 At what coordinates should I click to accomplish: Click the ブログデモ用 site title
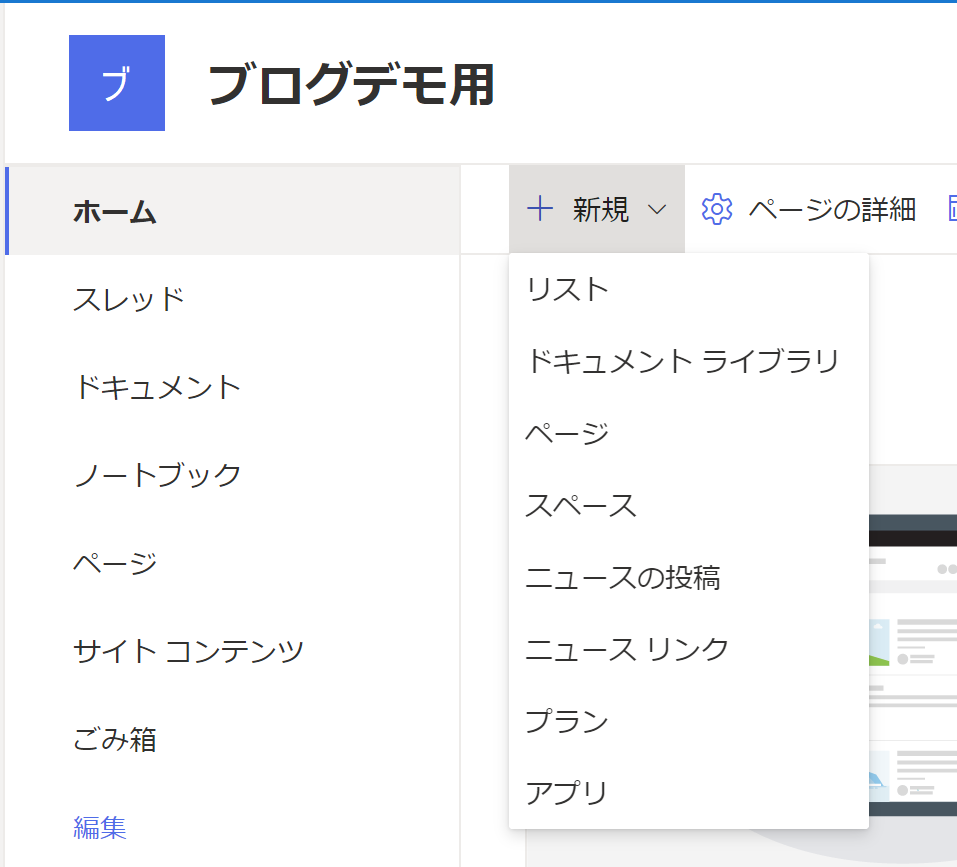(x=351, y=84)
